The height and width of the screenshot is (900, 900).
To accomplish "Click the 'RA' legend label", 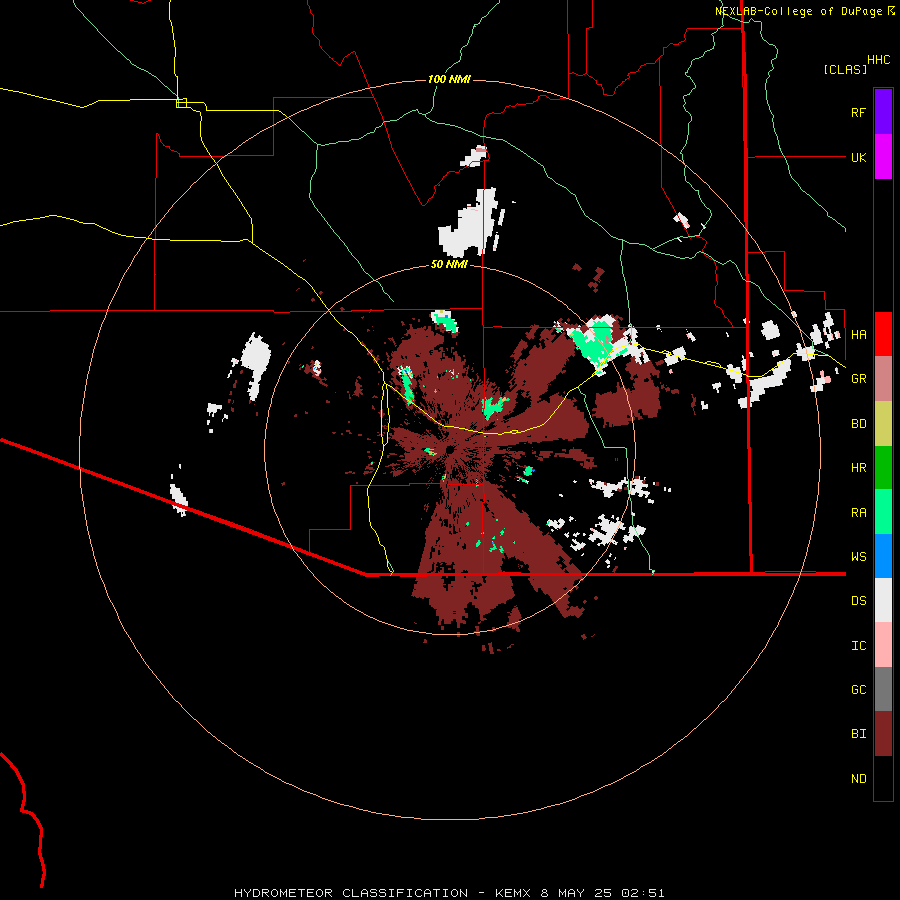I will point(858,513).
